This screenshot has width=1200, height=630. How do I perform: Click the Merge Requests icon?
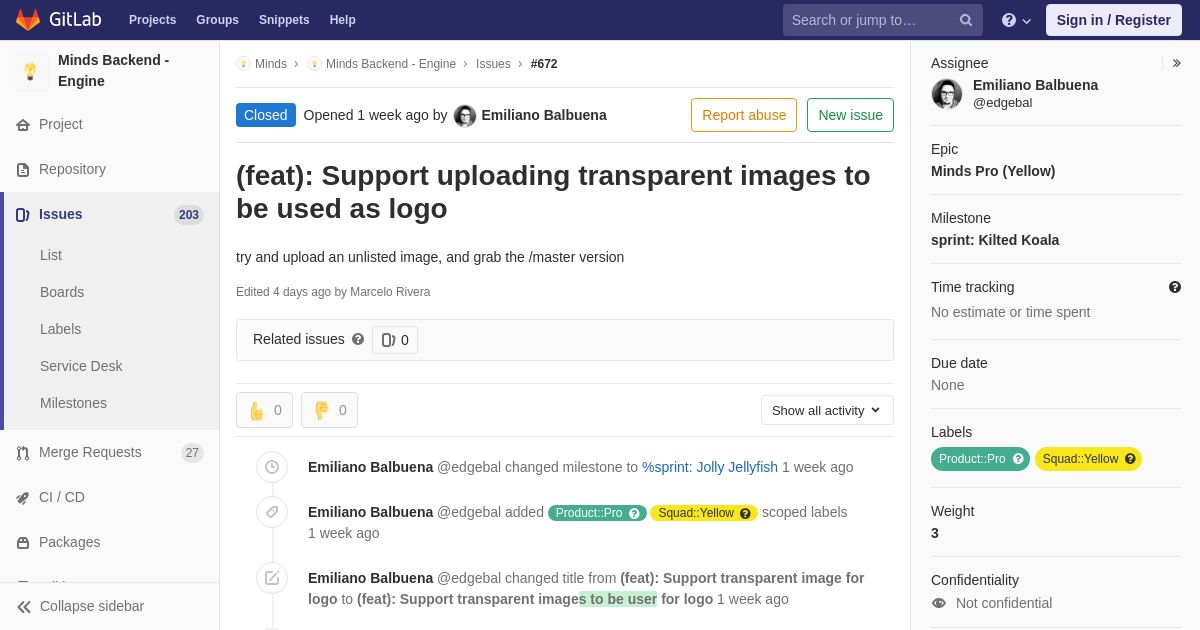coord(23,453)
